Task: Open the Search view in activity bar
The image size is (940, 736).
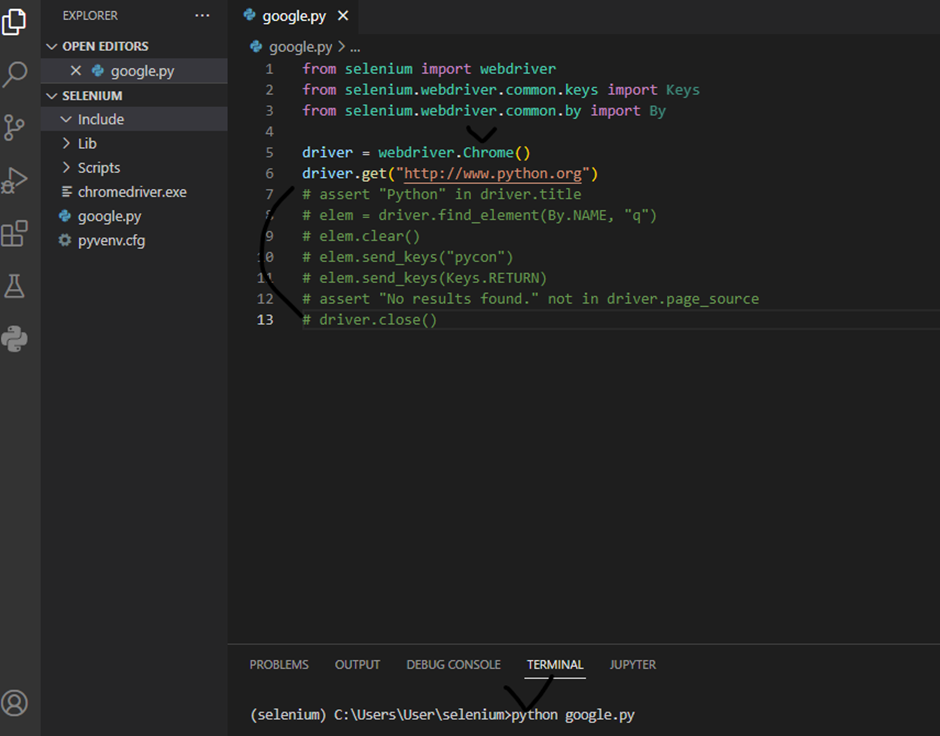Action: [14, 75]
